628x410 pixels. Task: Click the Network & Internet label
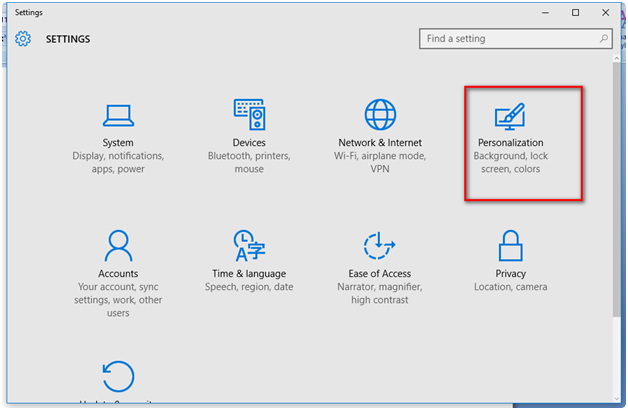[380, 143]
